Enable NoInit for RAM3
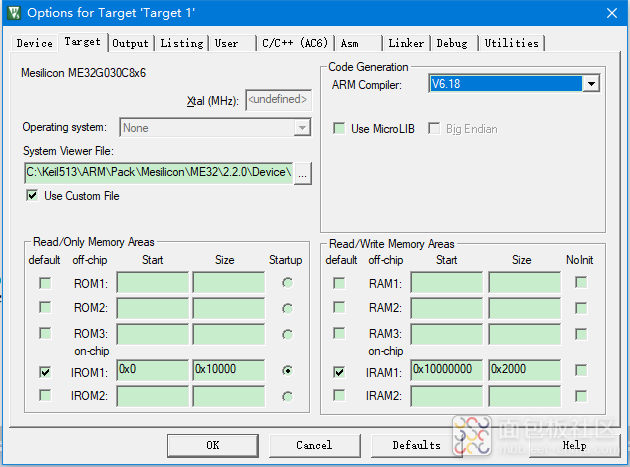Image resolution: width=630 pixels, height=467 pixels. pos(581,334)
